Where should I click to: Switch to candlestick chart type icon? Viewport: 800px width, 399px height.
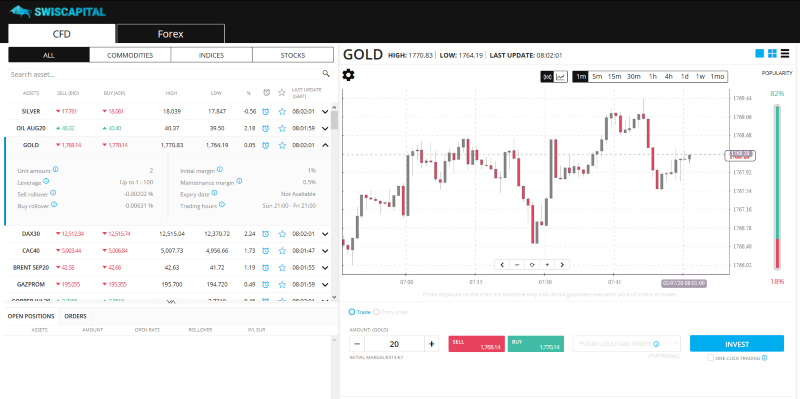point(547,77)
